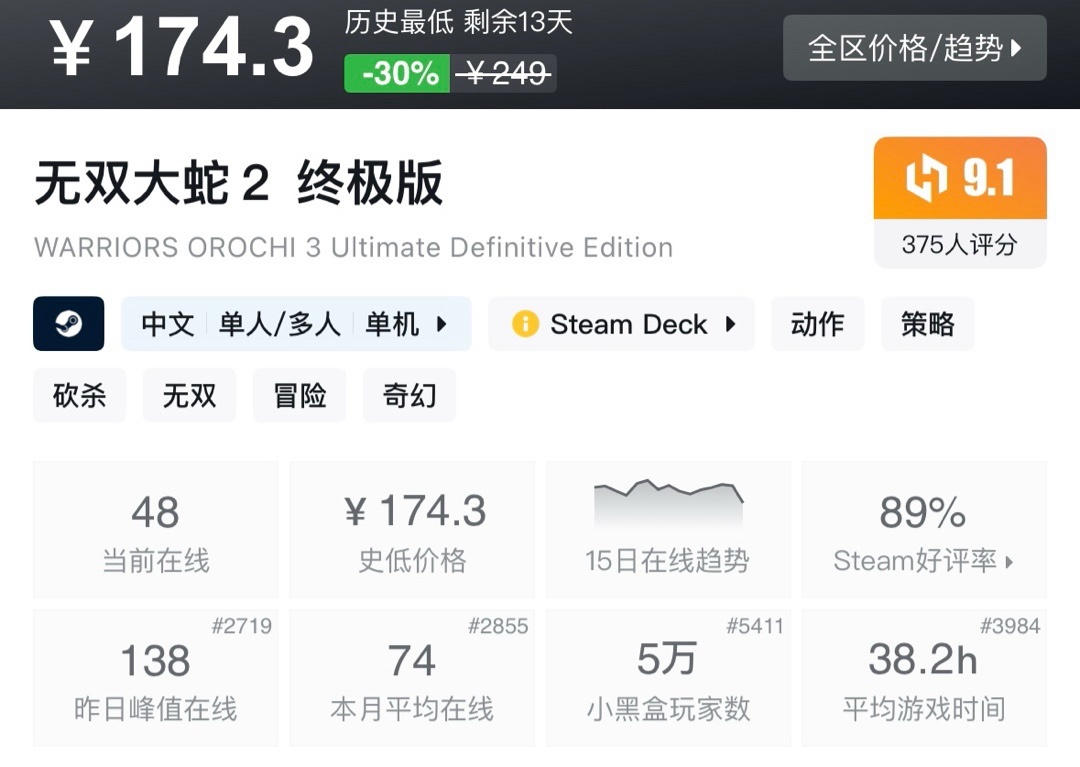Open the 昨日峰值在线 peak online stat
Viewport: 1080px width, 767px height.
click(x=155, y=678)
